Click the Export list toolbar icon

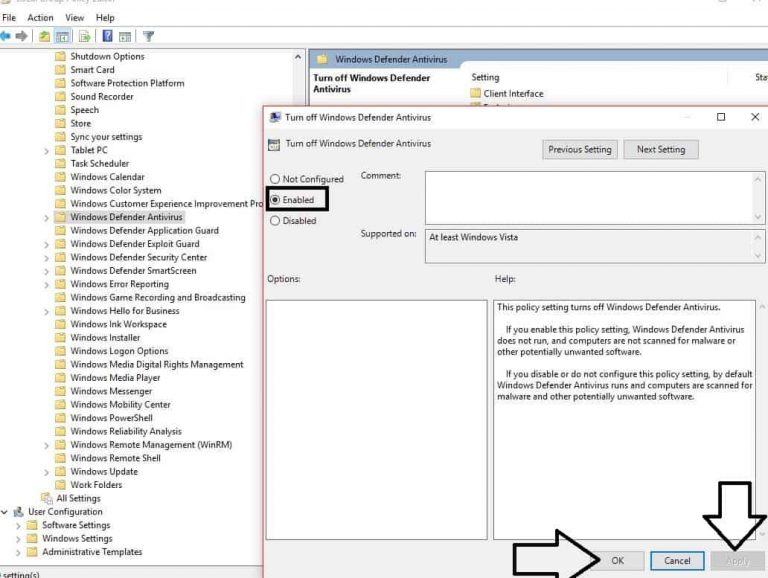(85, 37)
